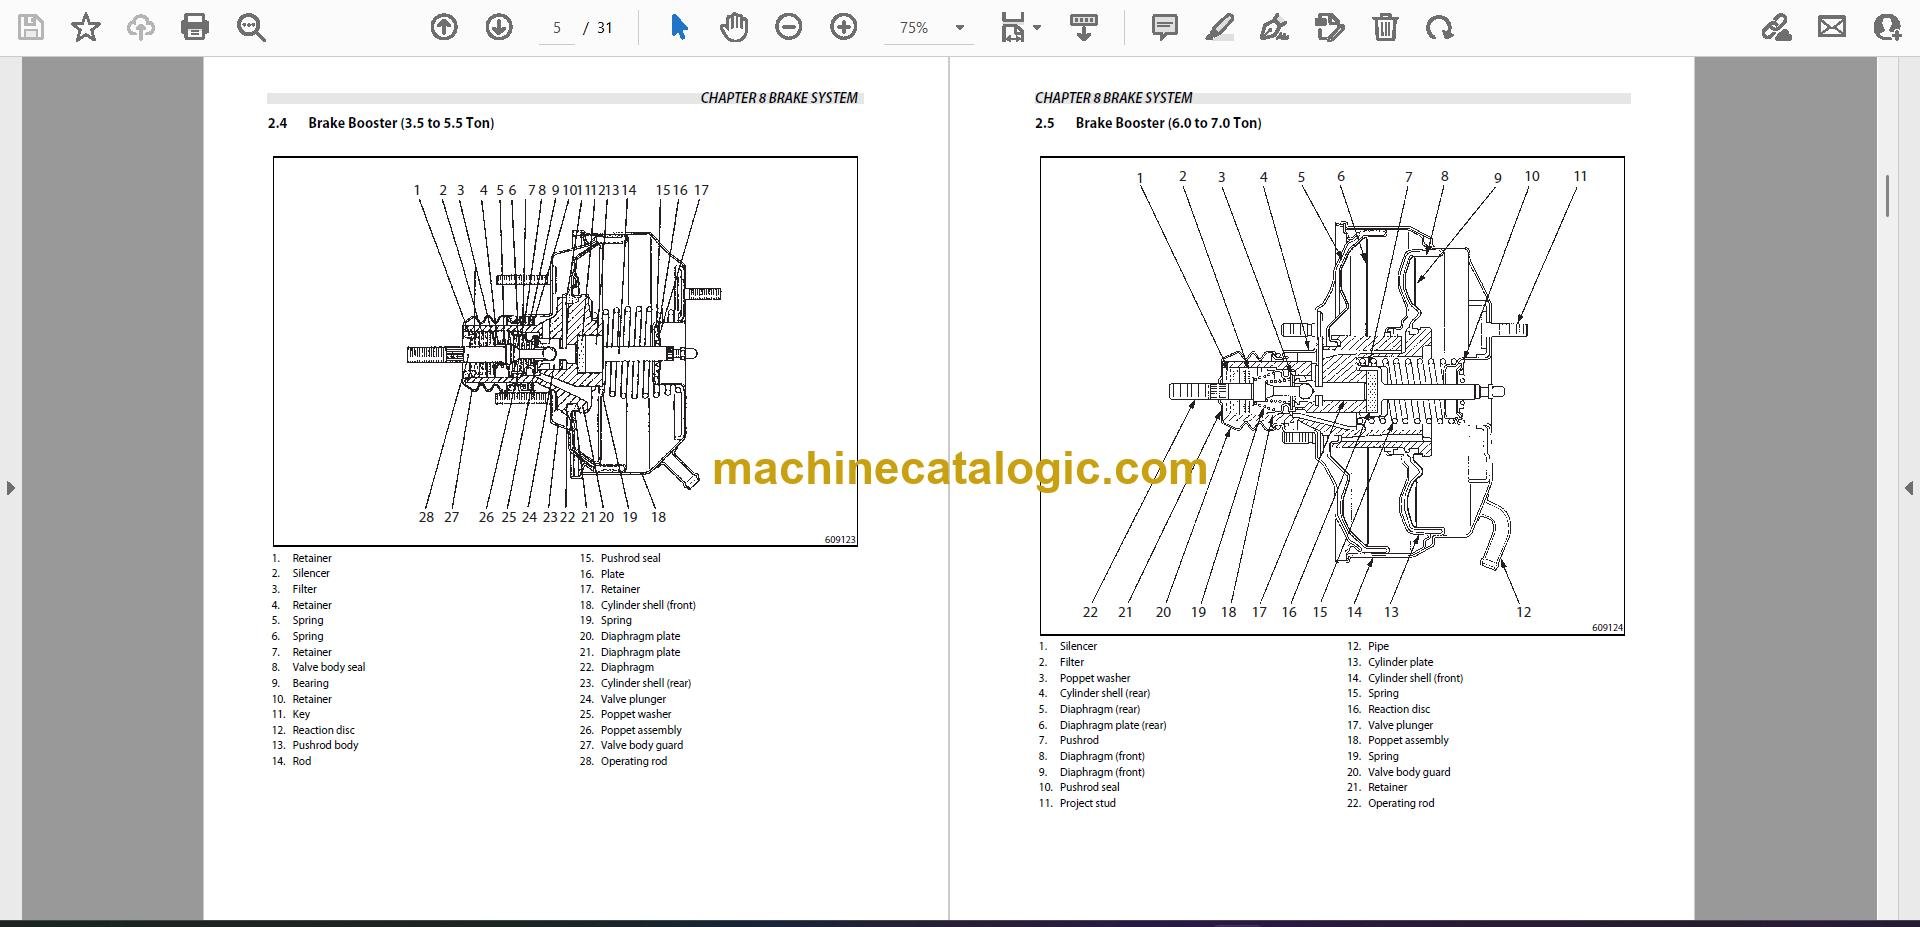Click the '2.5 Brake Booster (6.0 to 7.0 Ton)' heading

(x=1148, y=123)
